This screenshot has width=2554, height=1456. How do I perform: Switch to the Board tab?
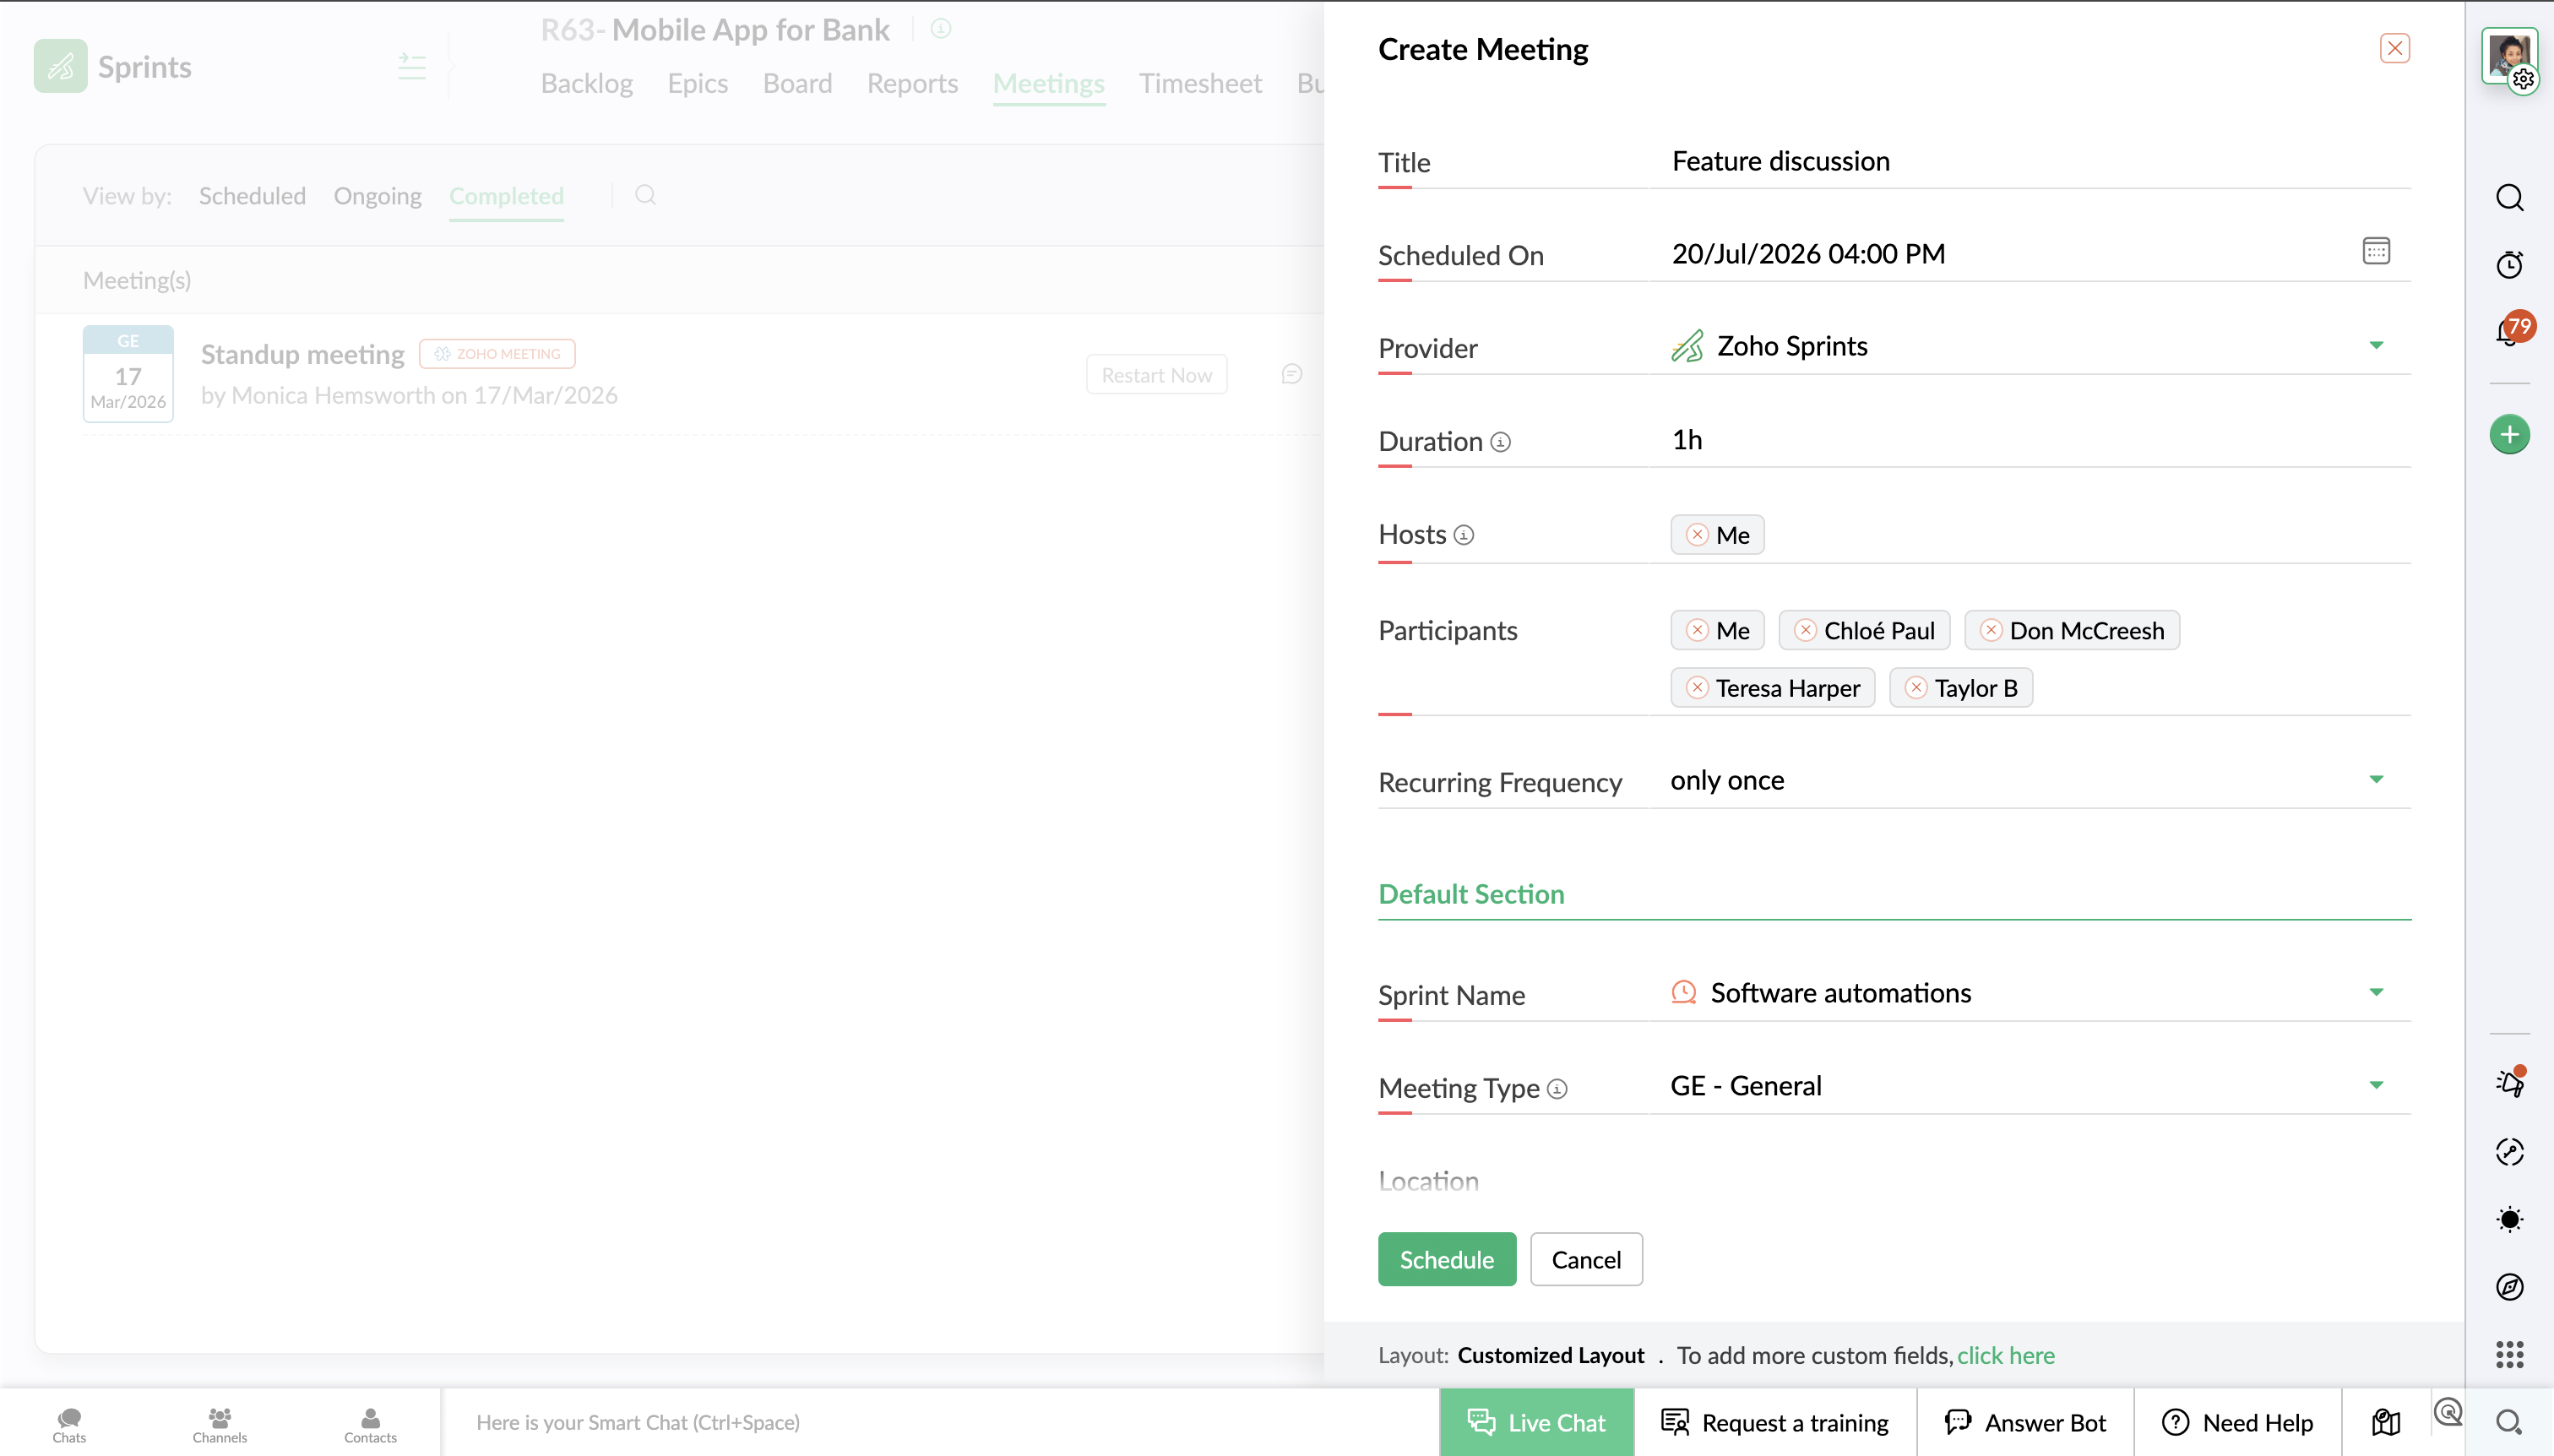[797, 83]
